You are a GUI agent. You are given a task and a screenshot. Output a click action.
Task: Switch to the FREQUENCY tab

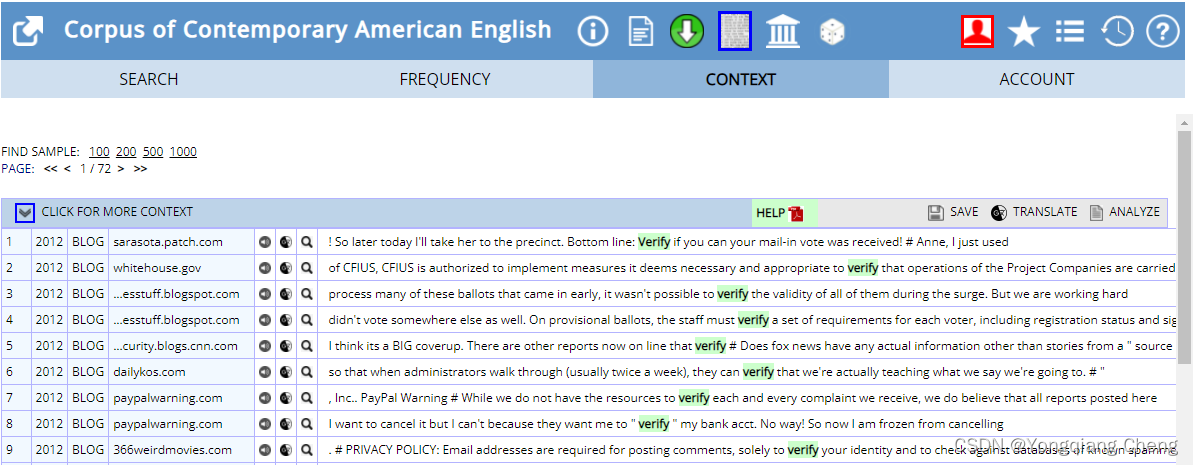click(x=445, y=79)
